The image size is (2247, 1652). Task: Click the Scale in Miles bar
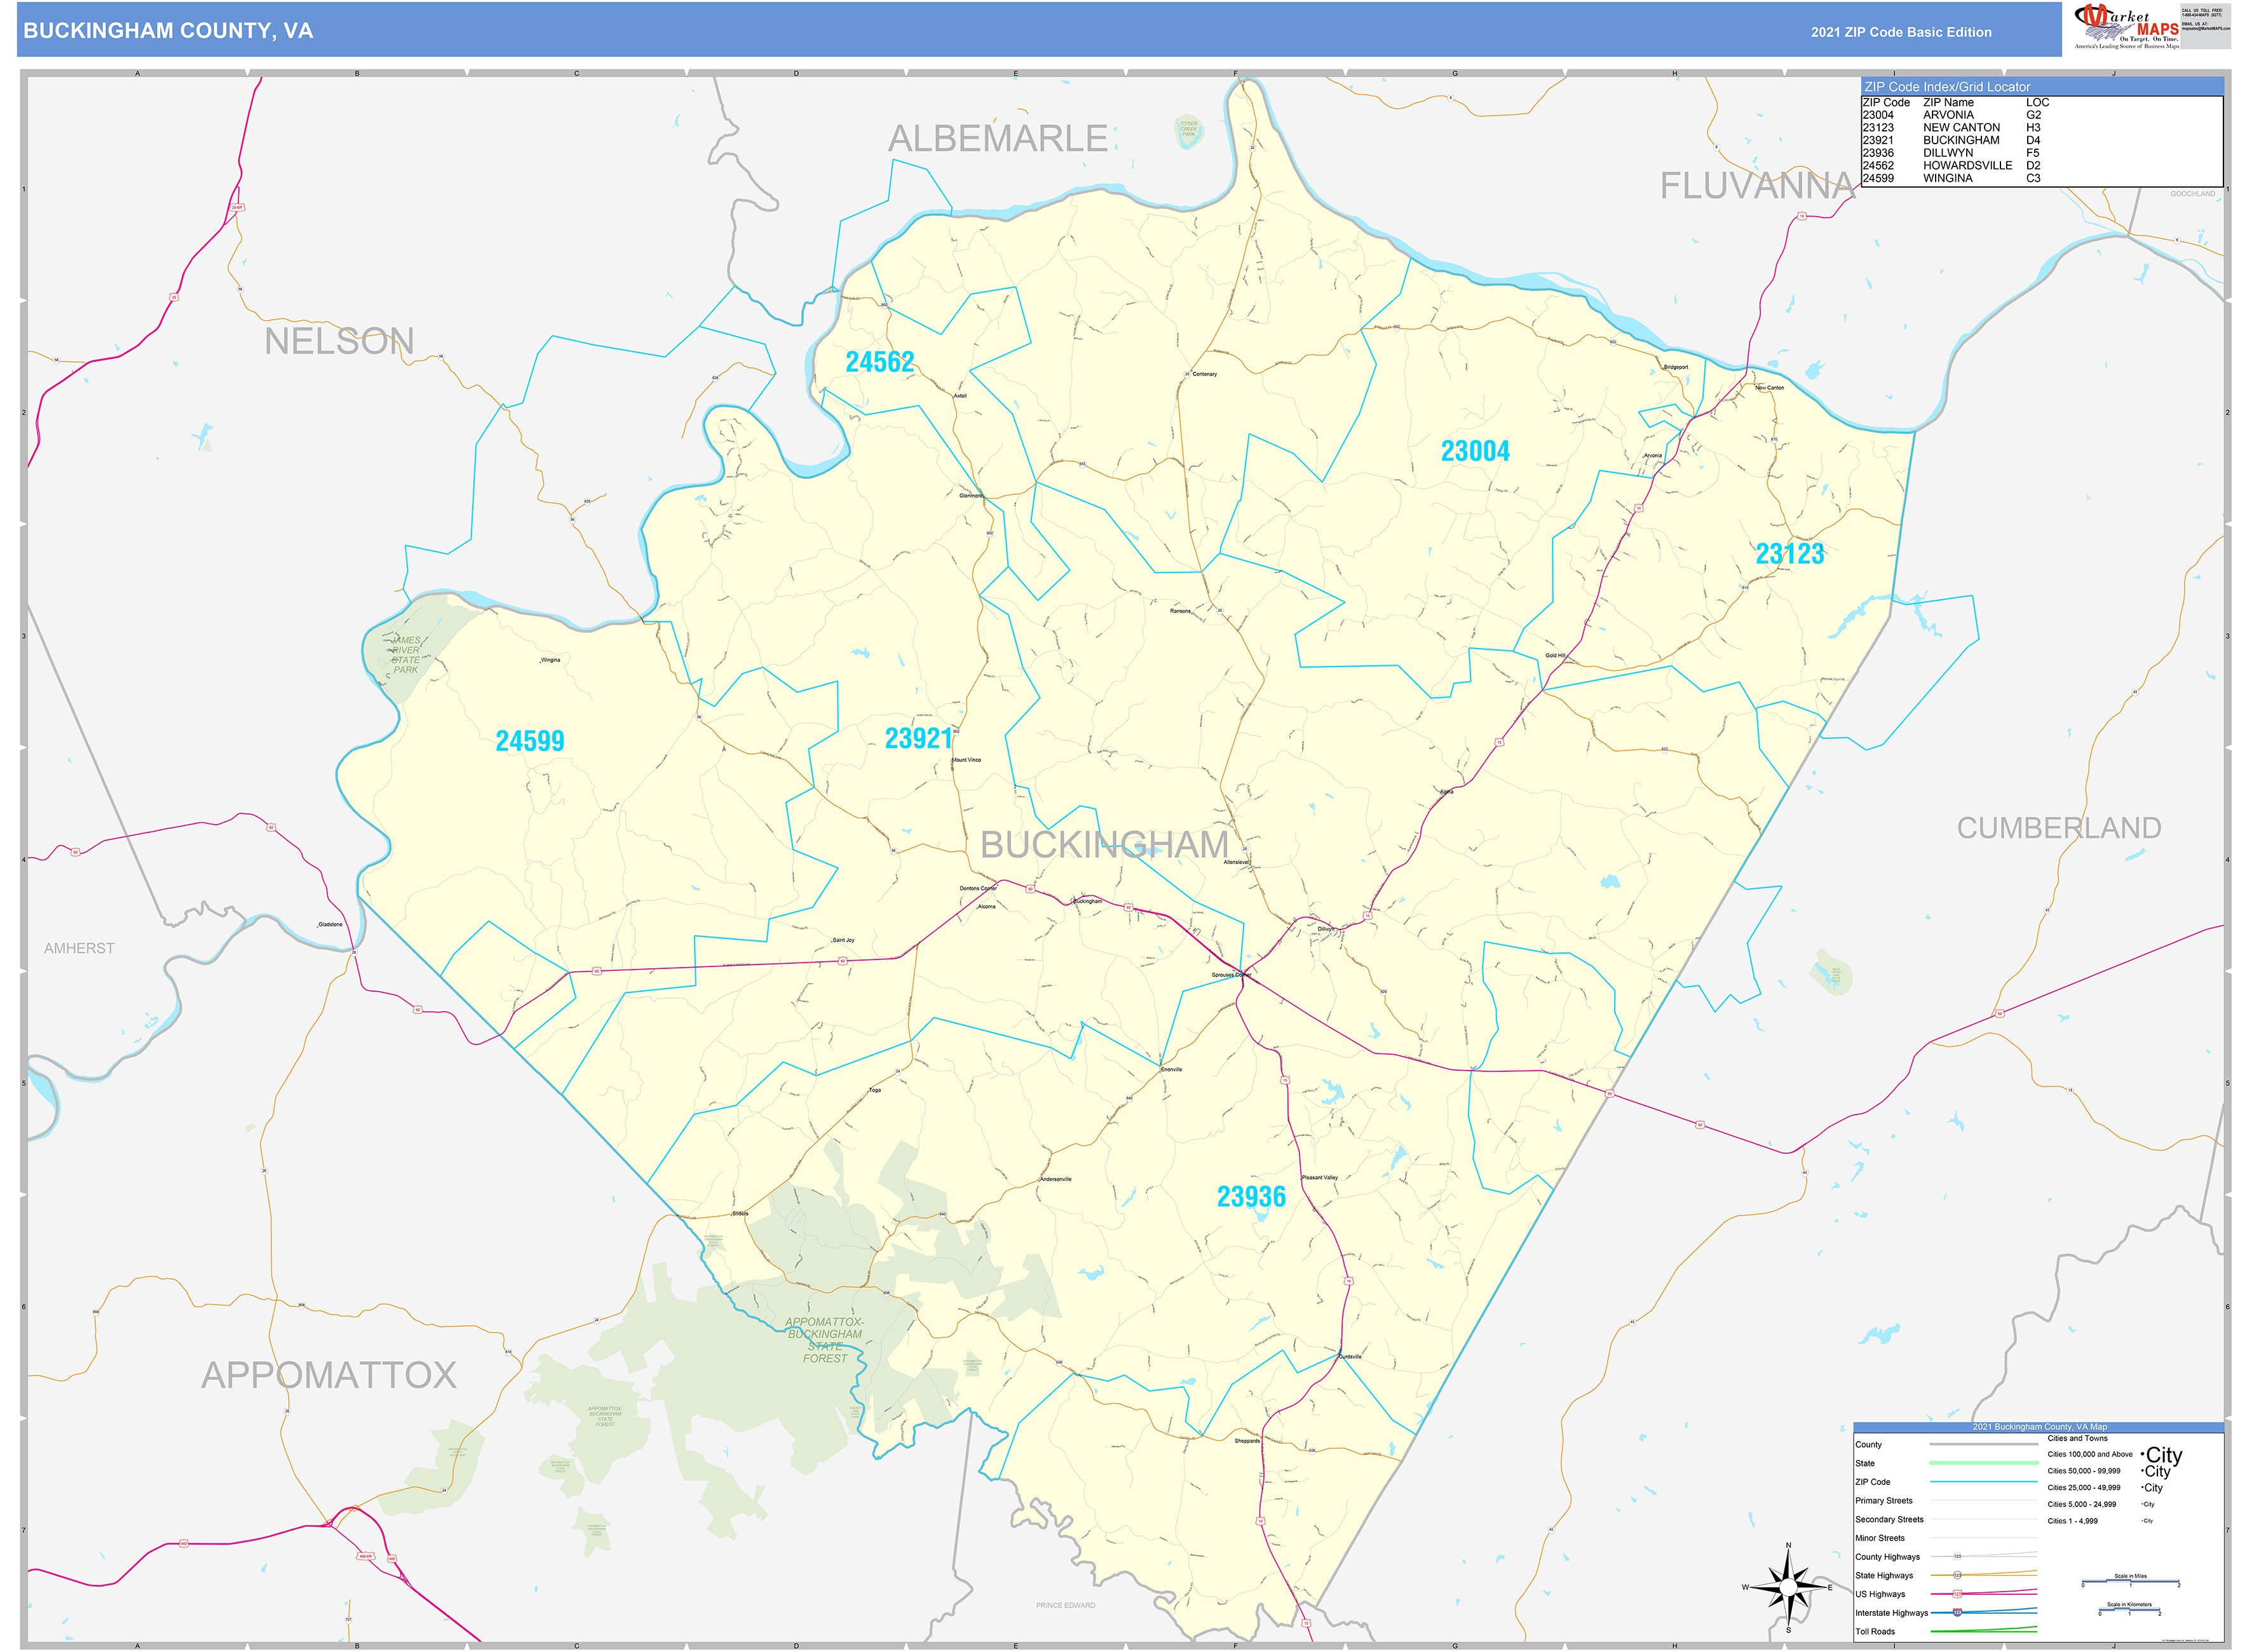(x=2131, y=1580)
